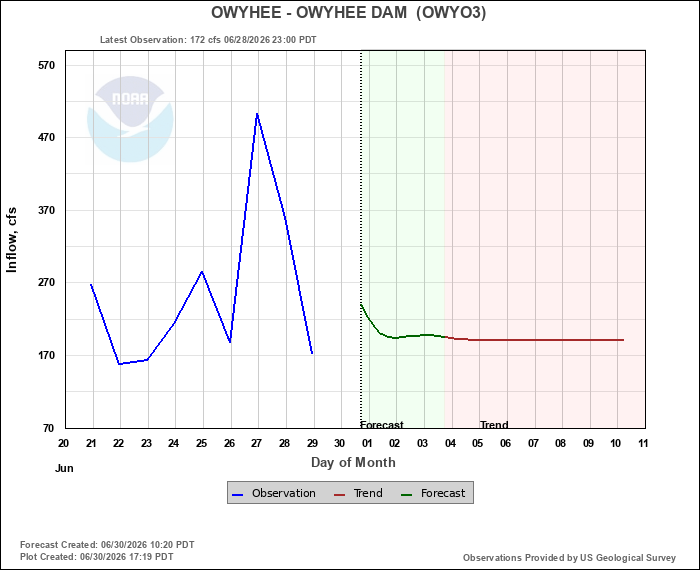Click the x-axis day label 22
Image resolution: width=700 pixels, height=570 pixels.
tap(118, 443)
